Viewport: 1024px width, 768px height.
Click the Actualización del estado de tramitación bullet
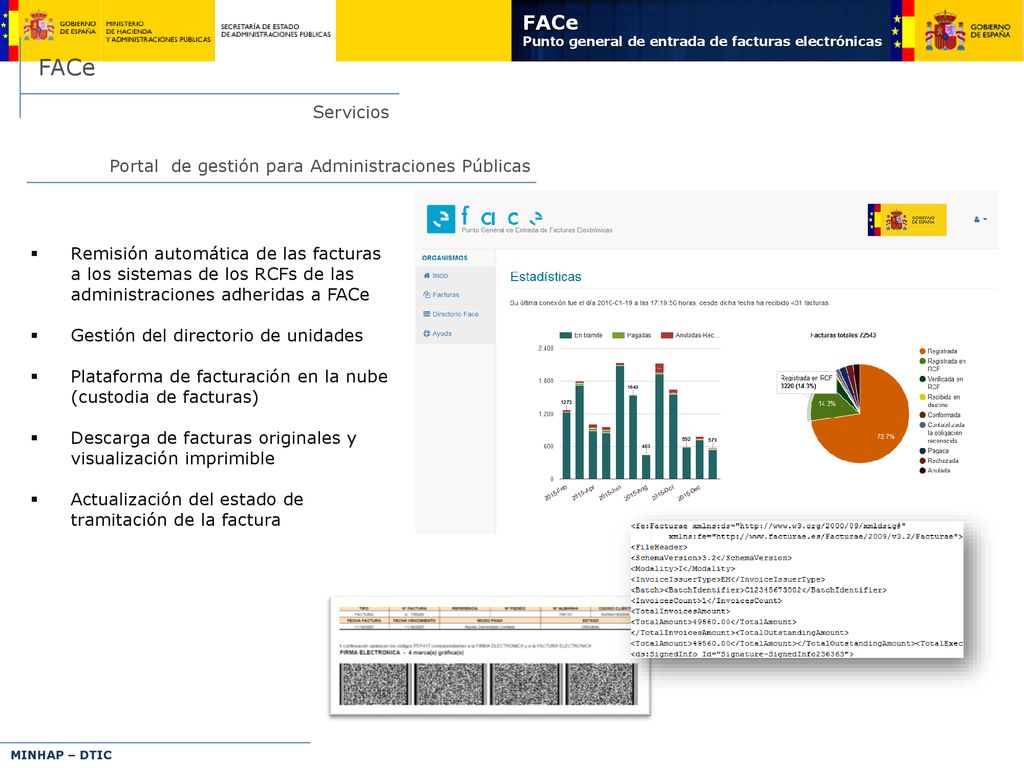(x=187, y=509)
